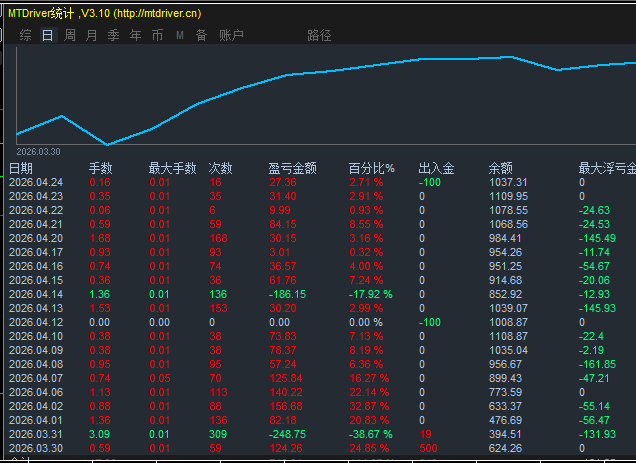Select the M tab

tap(180, 35)
